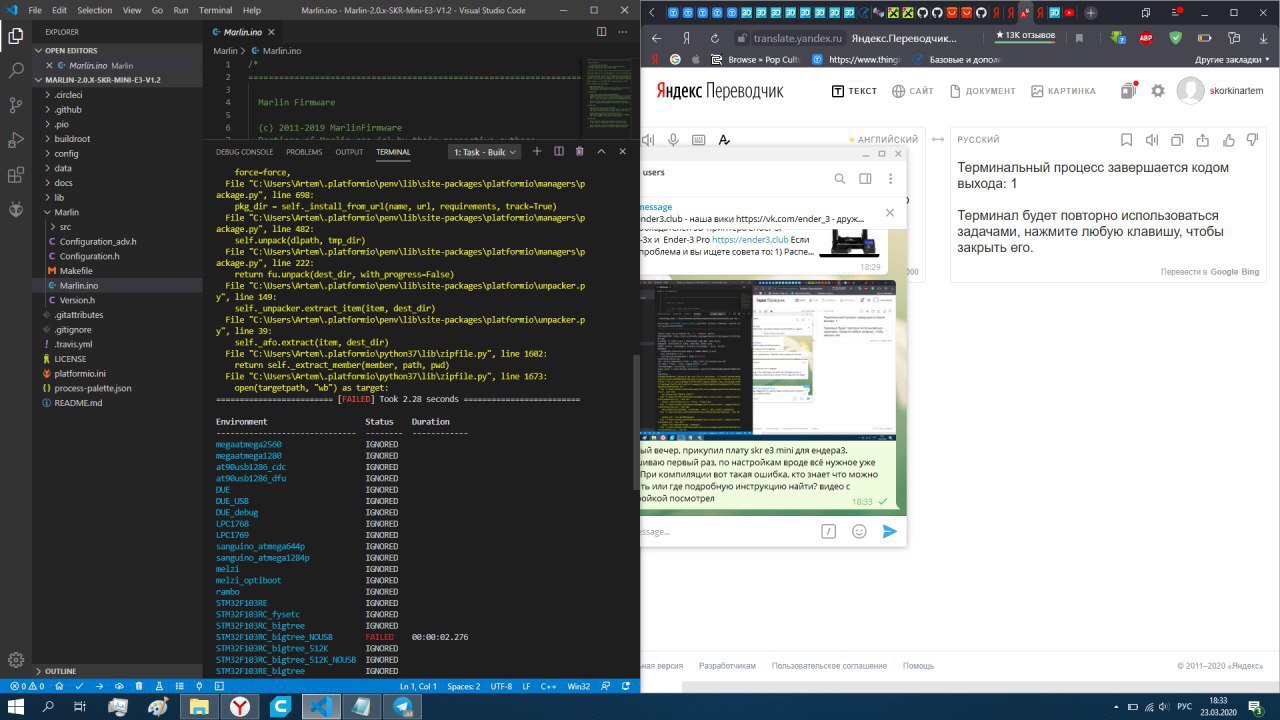Open the Source Control view
Image resolution: width=1280 pixels, height=720 pixels.
click(15, 105)
